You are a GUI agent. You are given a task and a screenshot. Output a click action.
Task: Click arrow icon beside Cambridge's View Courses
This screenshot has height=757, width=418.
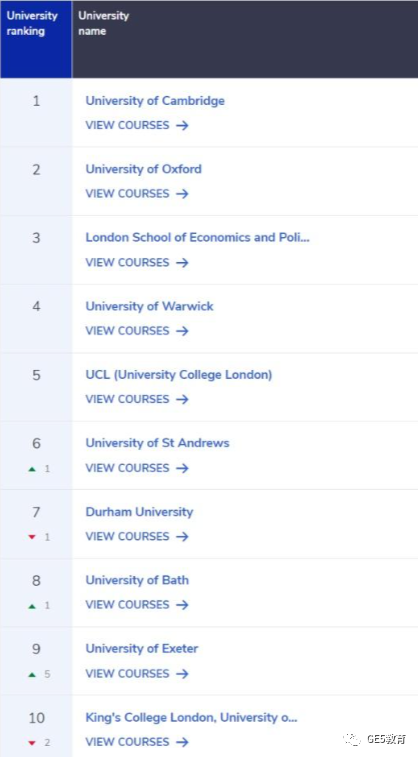point(182,126)
